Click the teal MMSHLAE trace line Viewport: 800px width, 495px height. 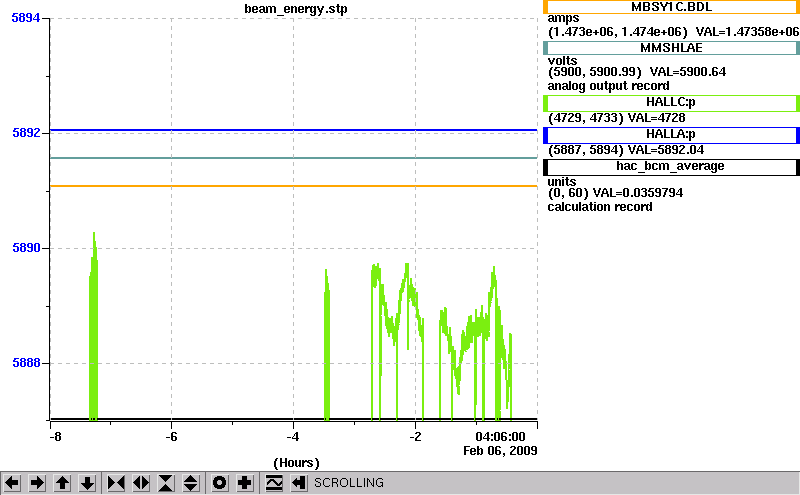point(293,158)
